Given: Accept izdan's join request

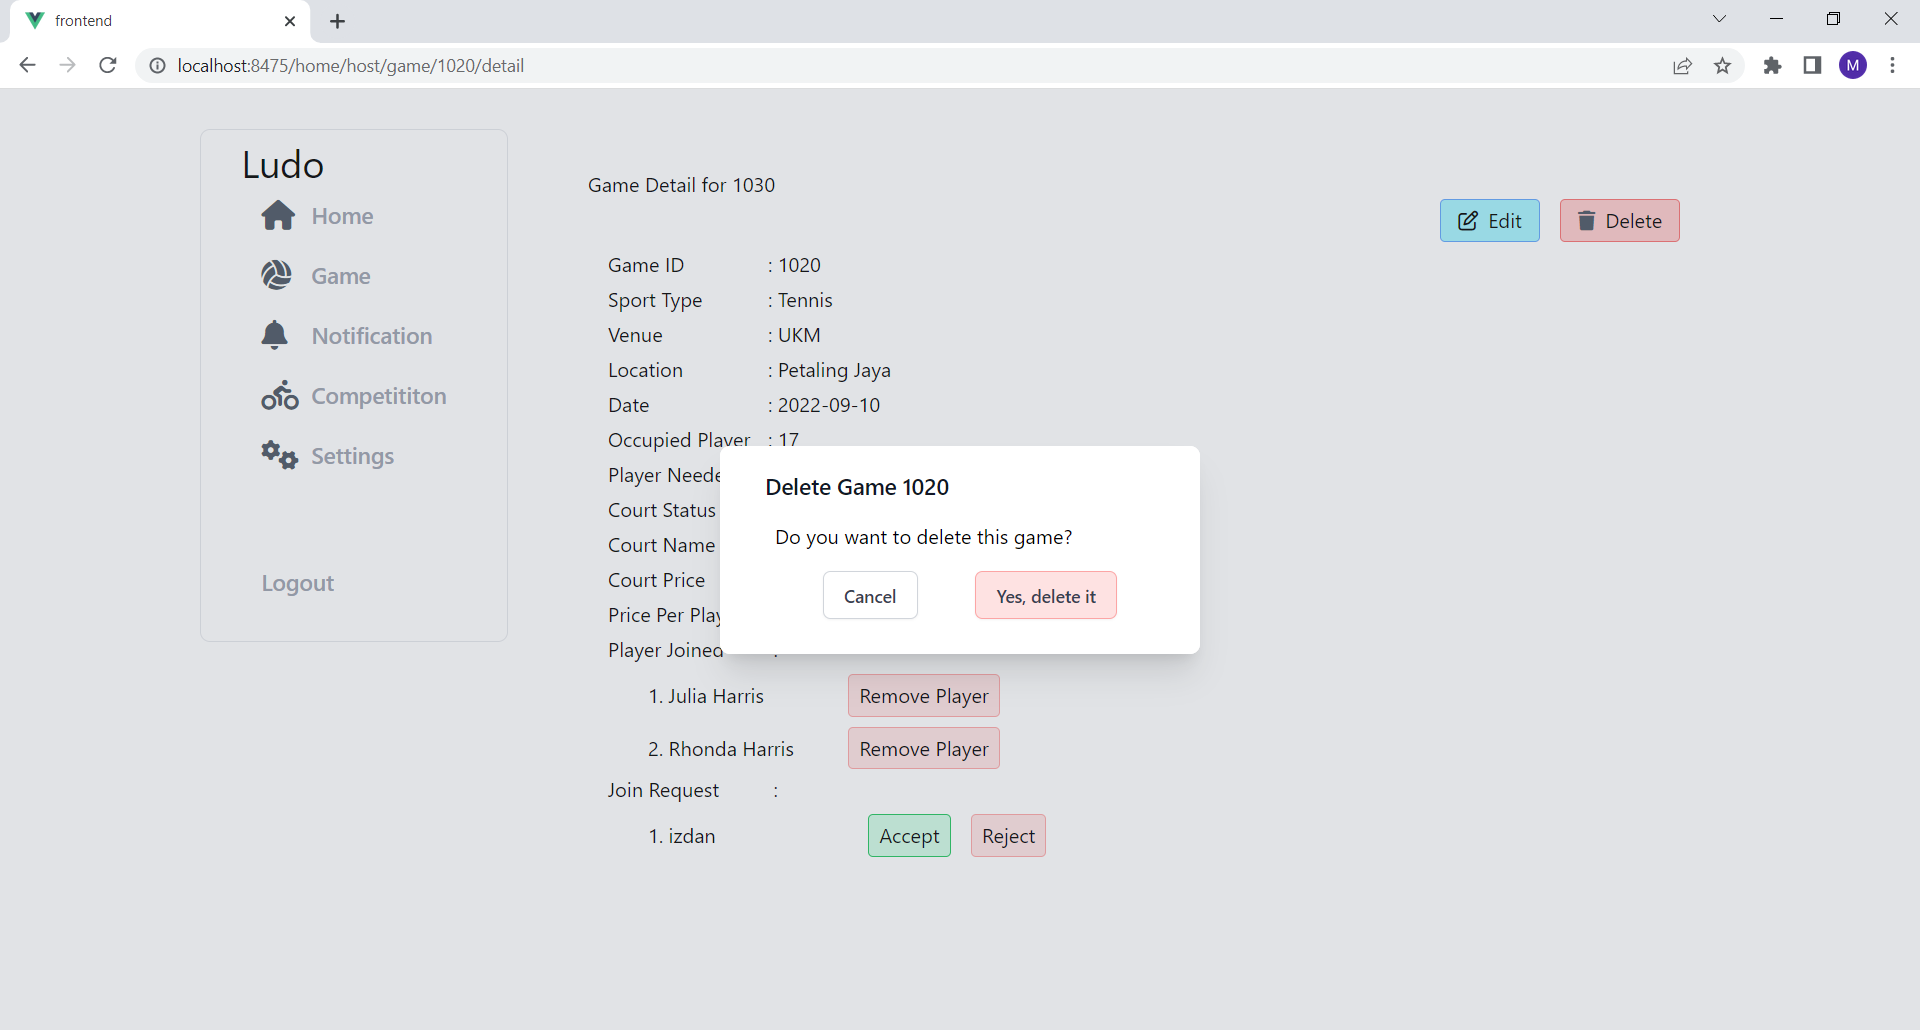Looking at the screenshot, I should (908, 836).
